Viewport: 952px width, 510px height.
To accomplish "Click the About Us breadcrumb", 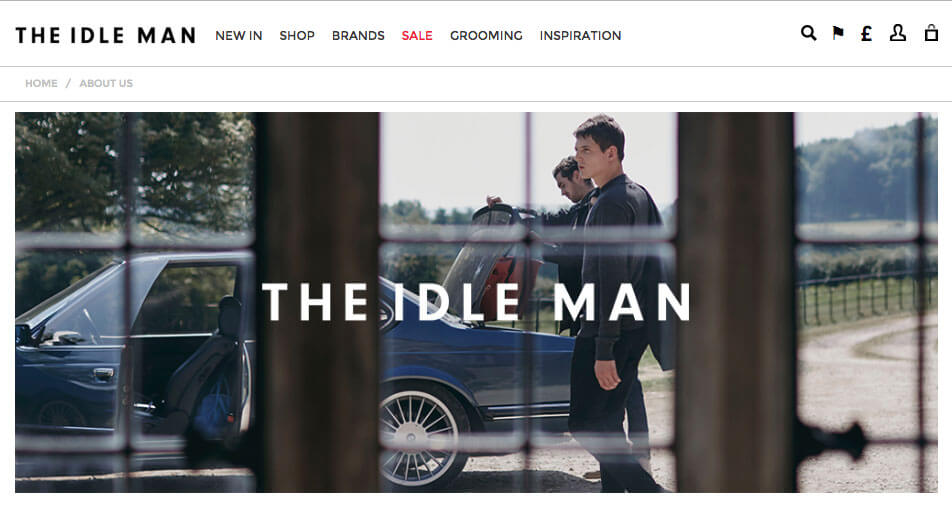I will [x=106, y=83].
